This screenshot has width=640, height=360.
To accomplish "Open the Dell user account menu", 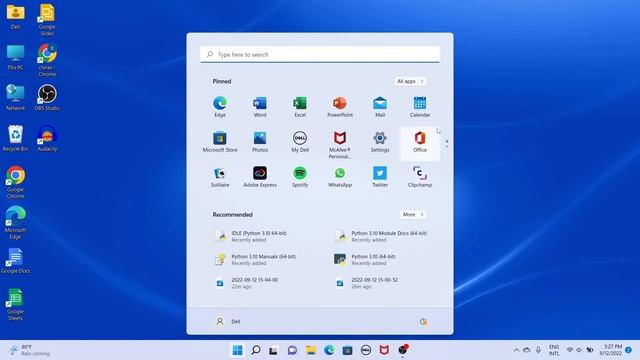I will coord(228,321).
